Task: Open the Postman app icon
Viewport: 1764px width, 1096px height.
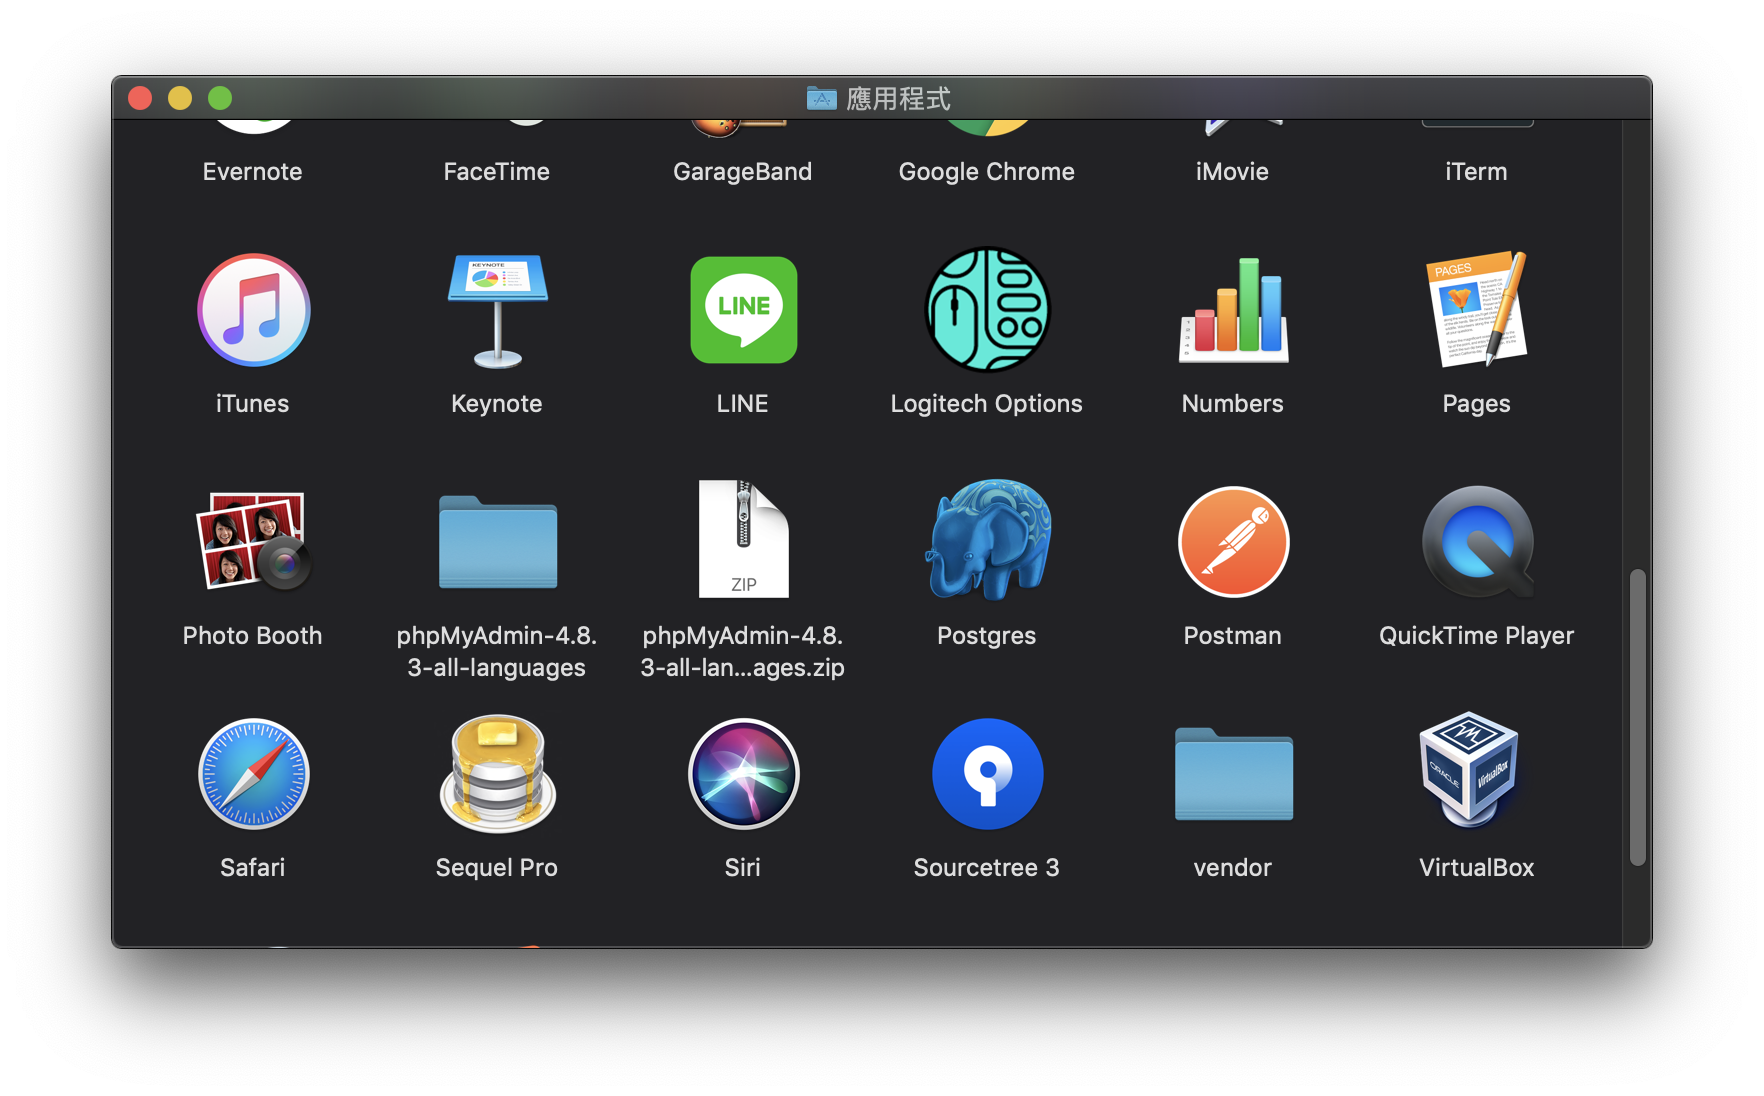Action: [1233, 542]
